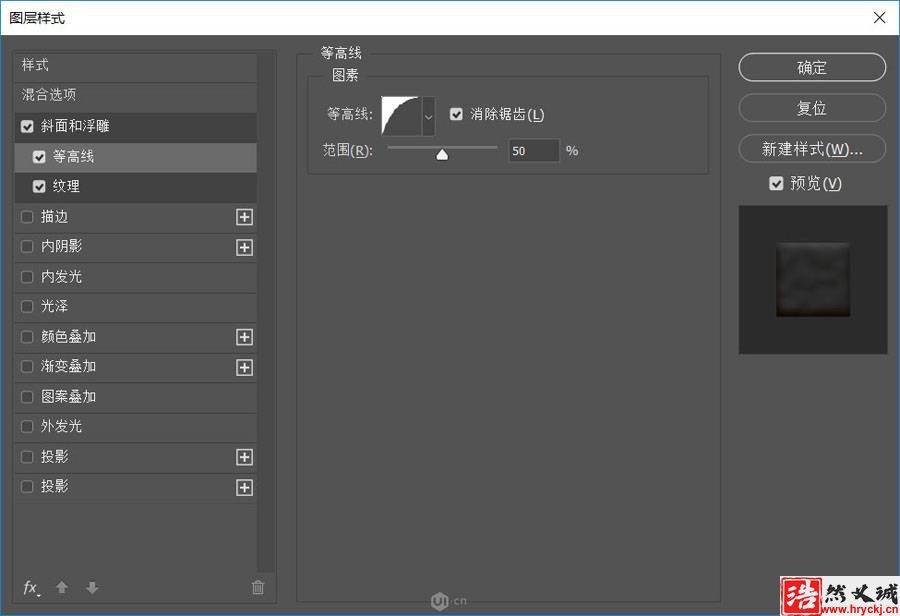Enable the 颜色叠加 checkbox
The image size is (900, 616).
pyautogui.click(x=27, y=337)
